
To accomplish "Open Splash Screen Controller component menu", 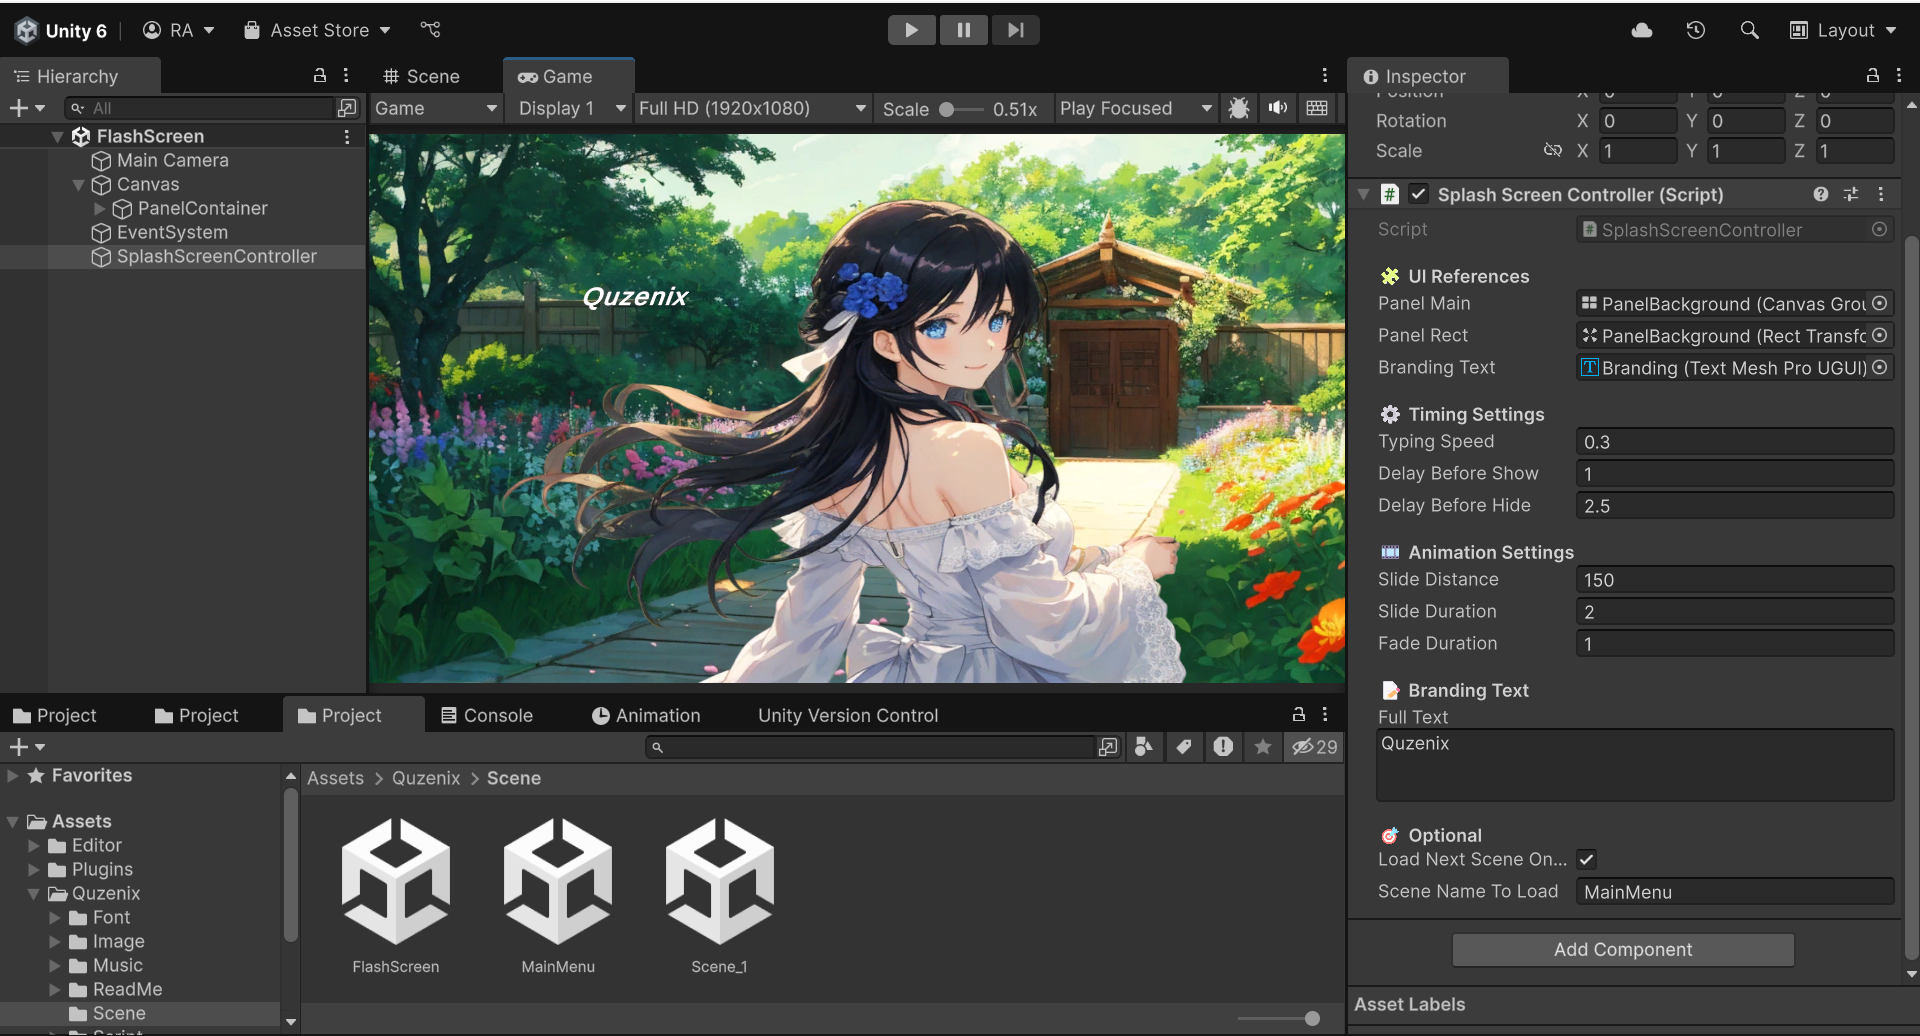I will point(1881,194).
